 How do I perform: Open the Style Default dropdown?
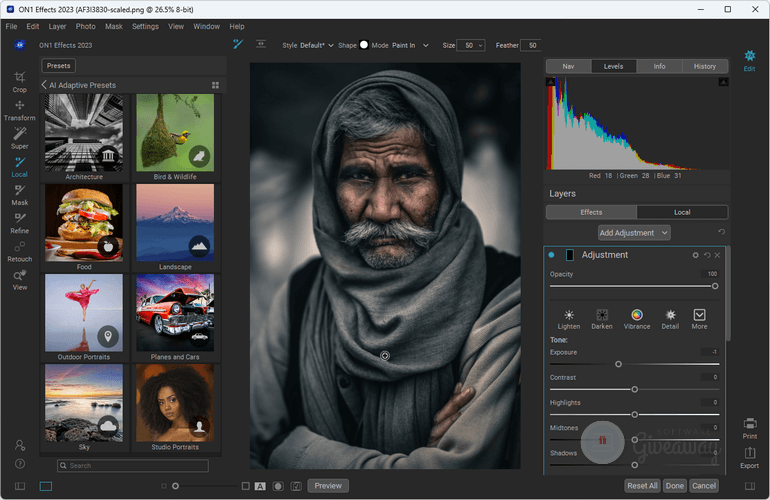[317, 45]
